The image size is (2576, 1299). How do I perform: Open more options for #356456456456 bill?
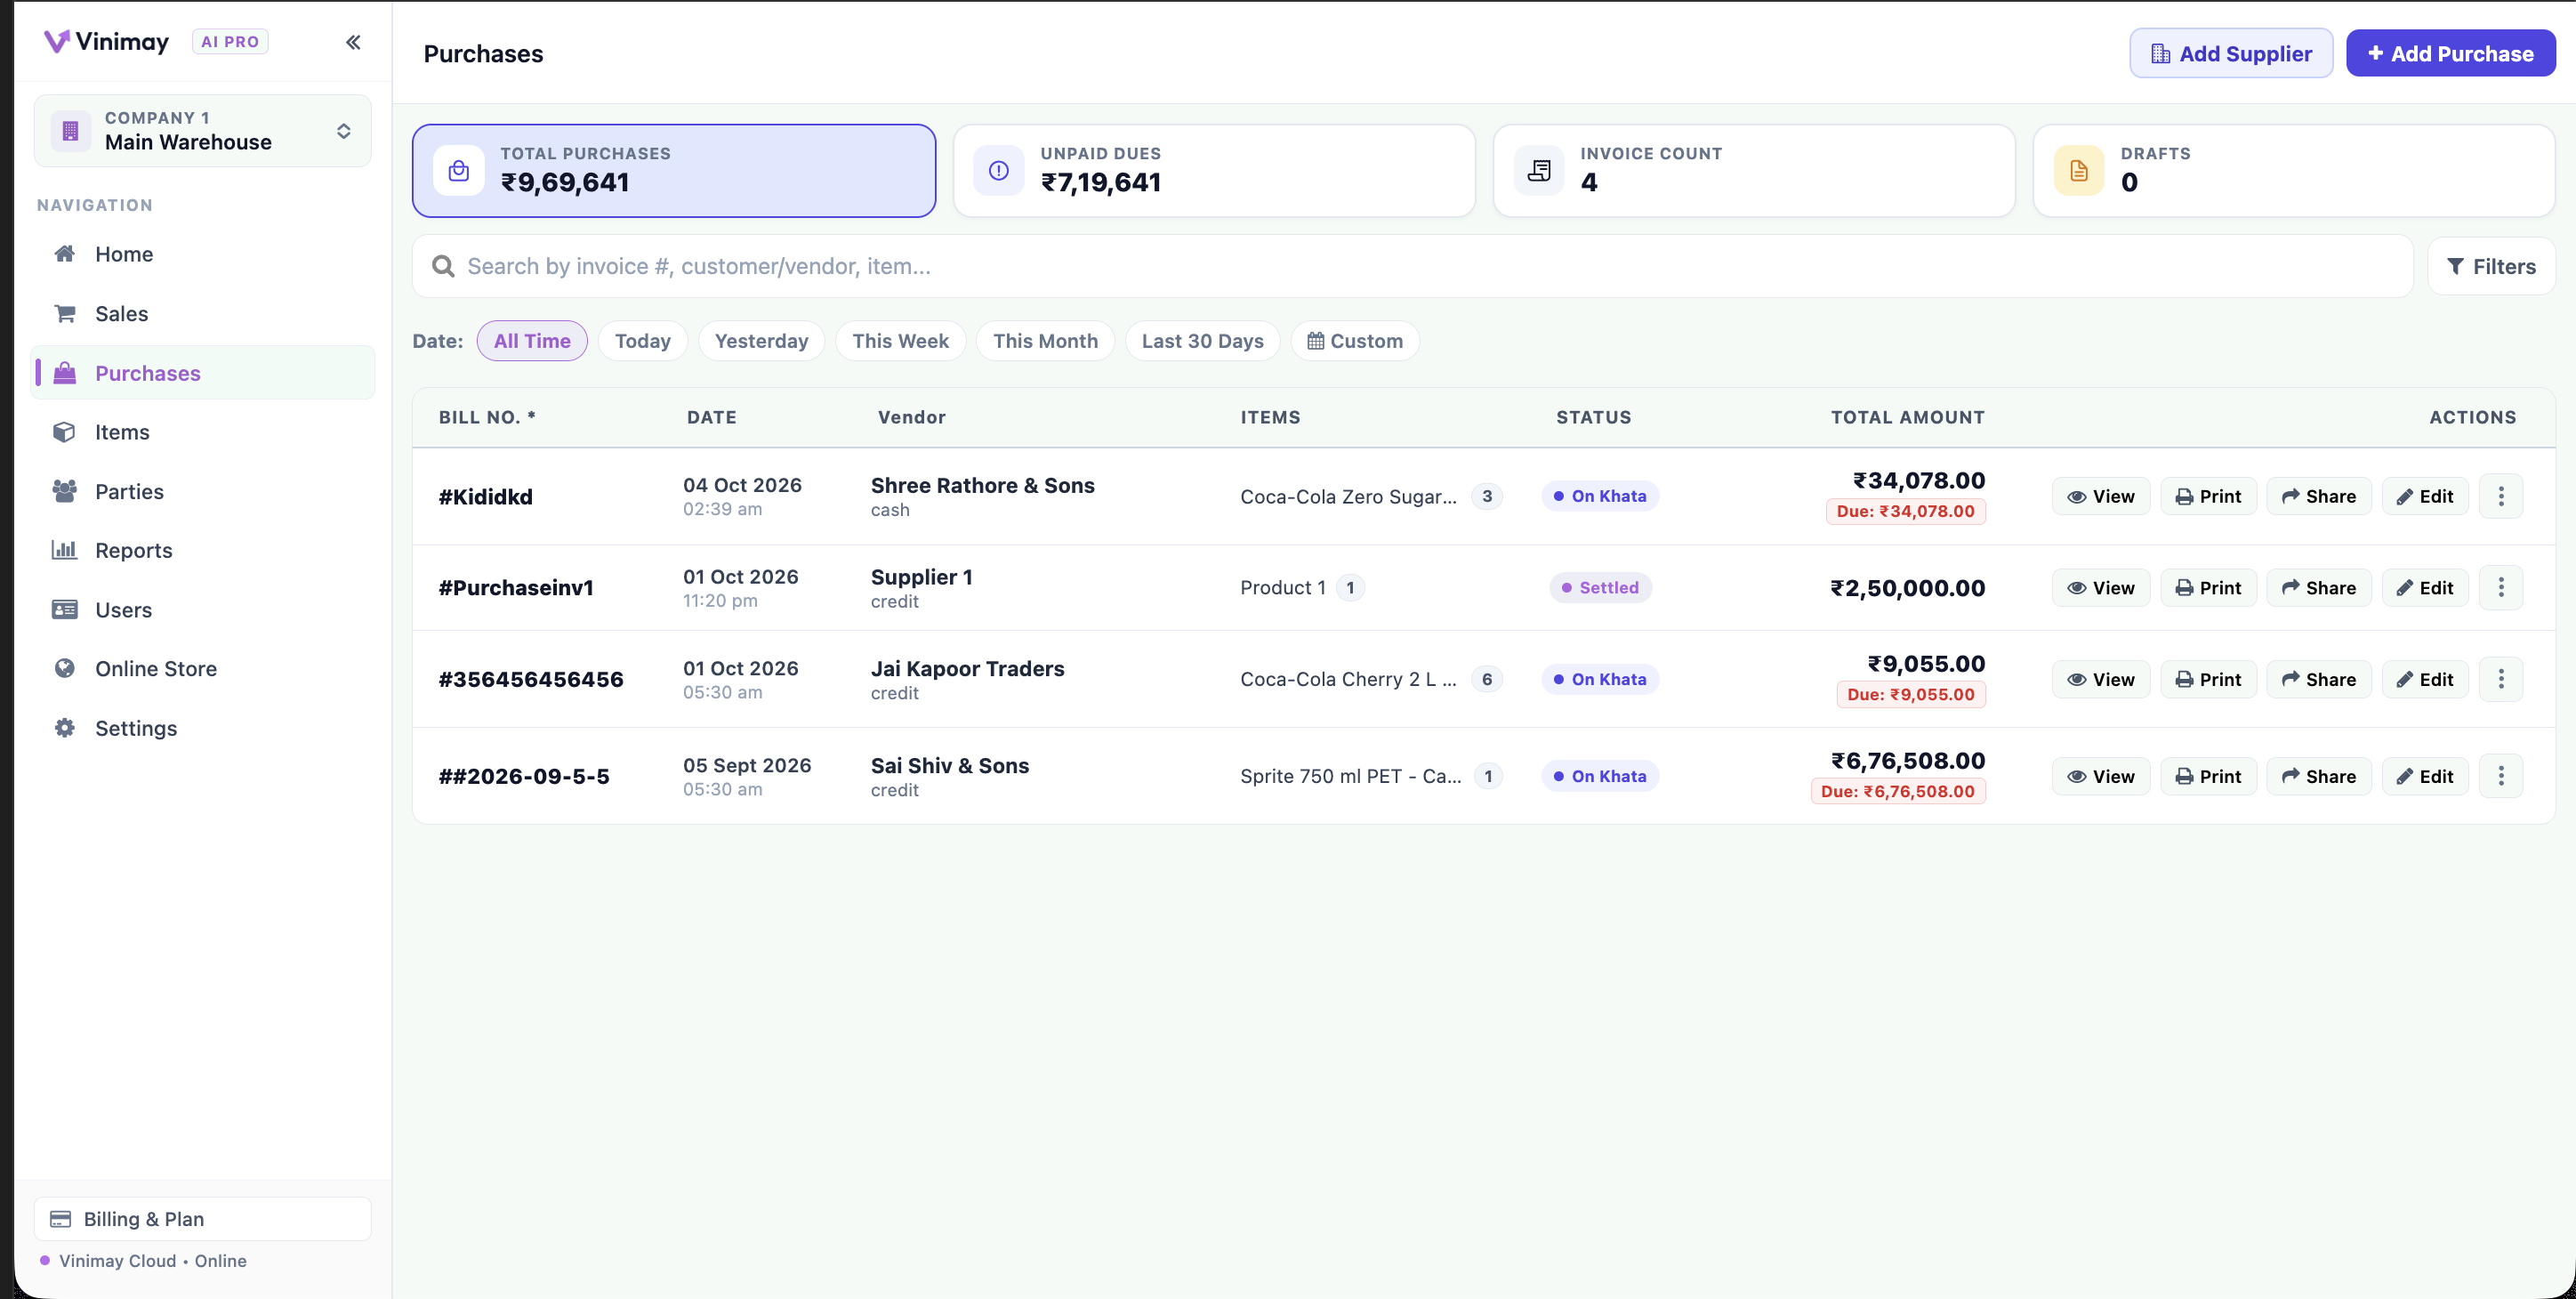(2501, 679)
